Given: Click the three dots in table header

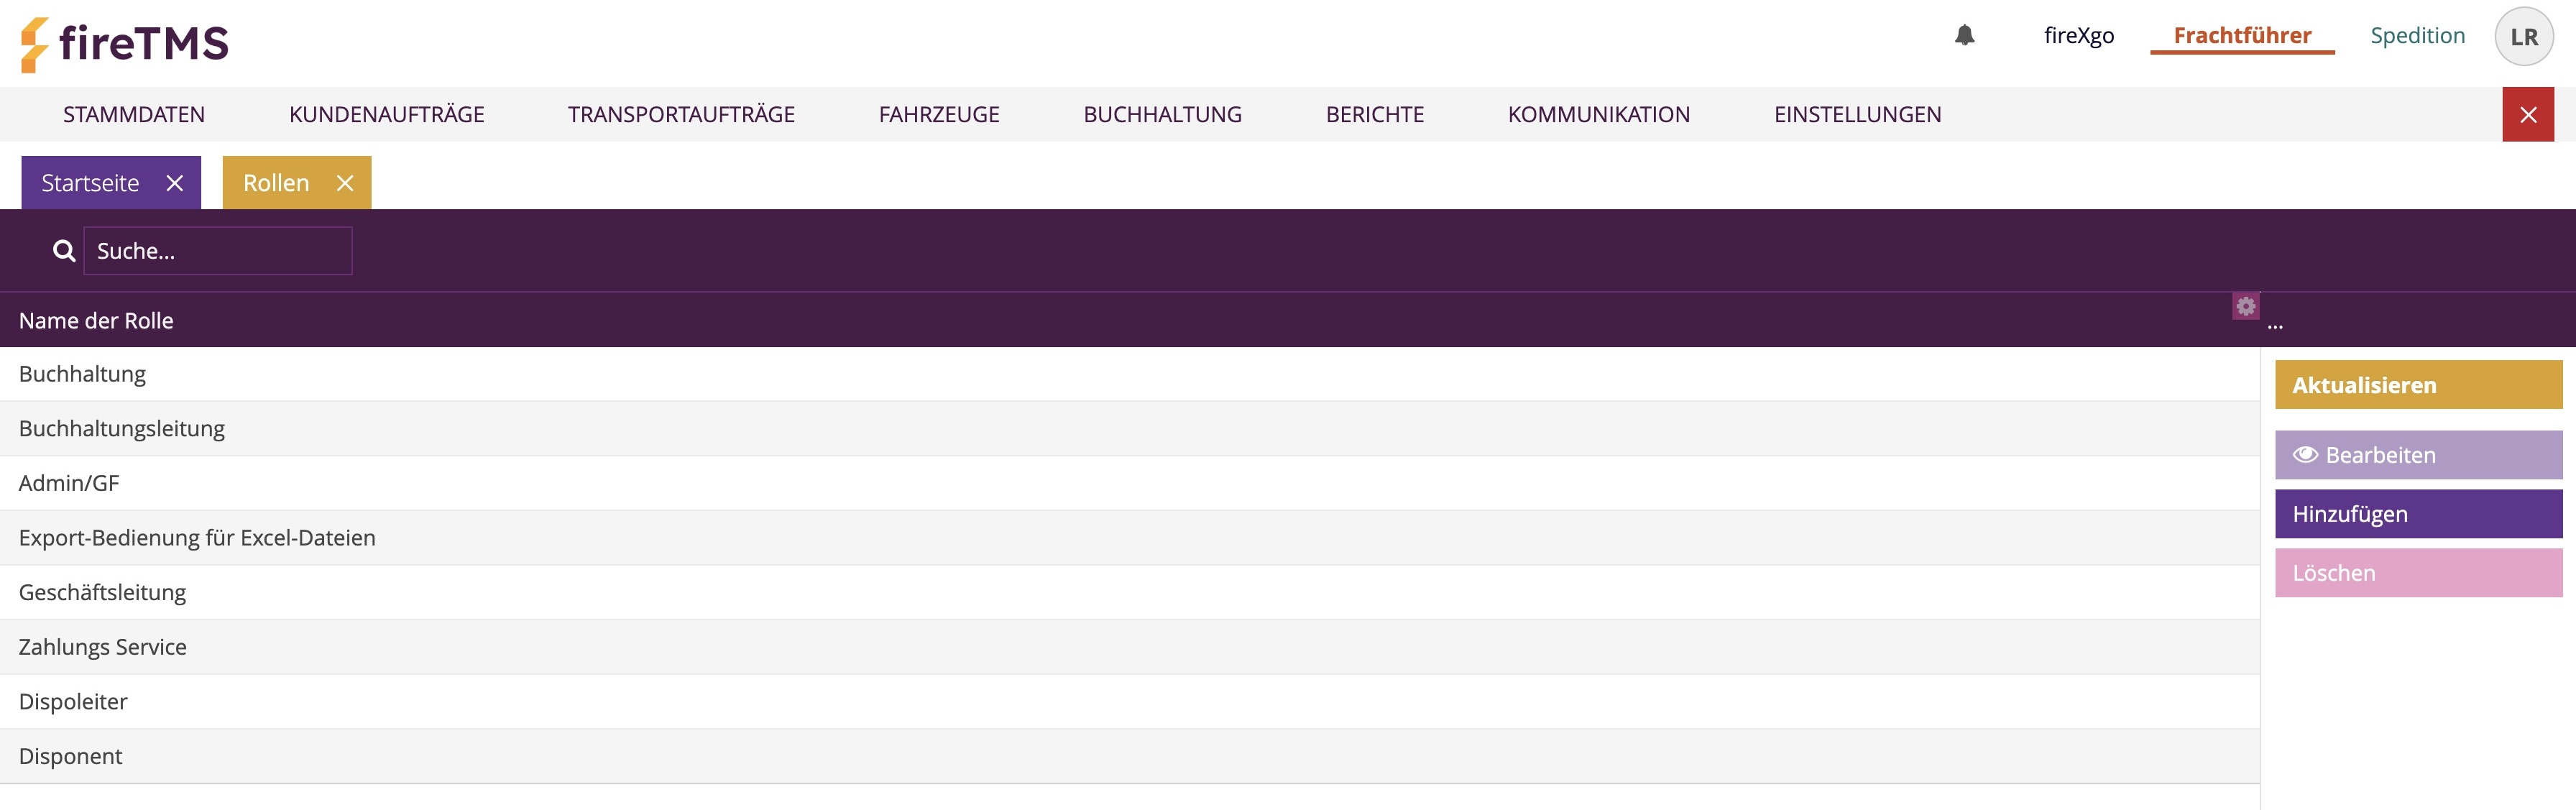Looking at the screenshot, I should (x=2275, y=326).
